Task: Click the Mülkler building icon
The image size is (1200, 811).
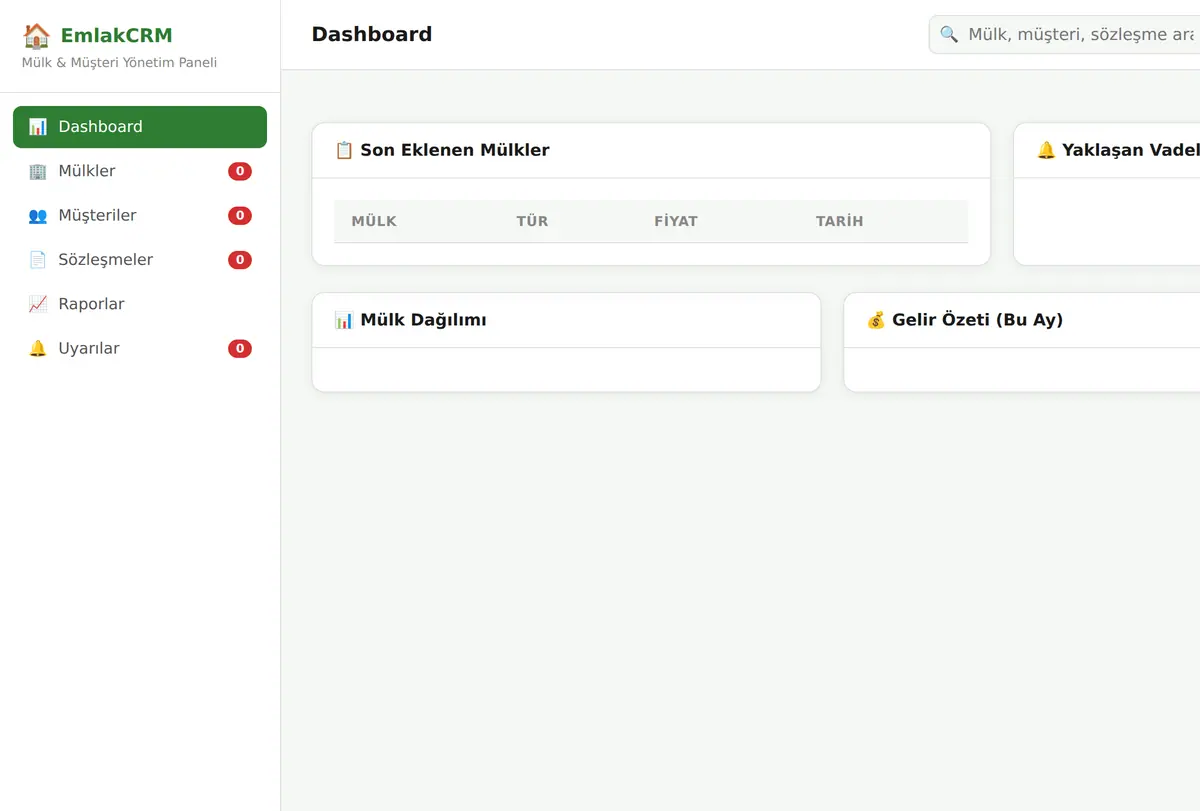Action: [38, 171]
